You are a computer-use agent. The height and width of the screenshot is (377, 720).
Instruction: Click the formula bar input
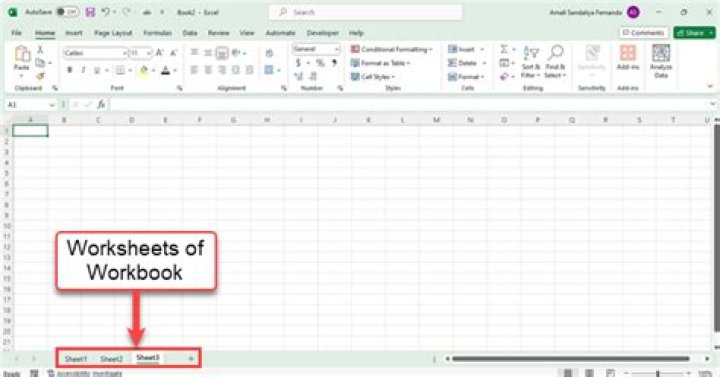pos(409,105)
